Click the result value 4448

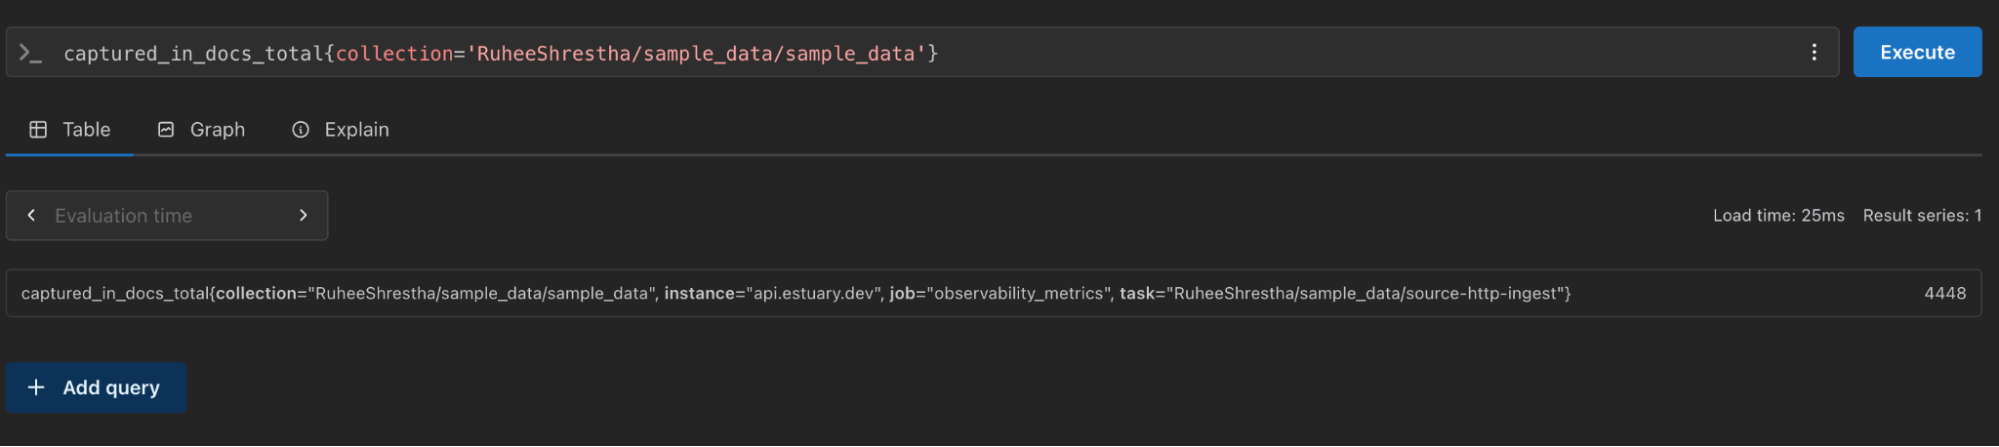pos(1944,293)
